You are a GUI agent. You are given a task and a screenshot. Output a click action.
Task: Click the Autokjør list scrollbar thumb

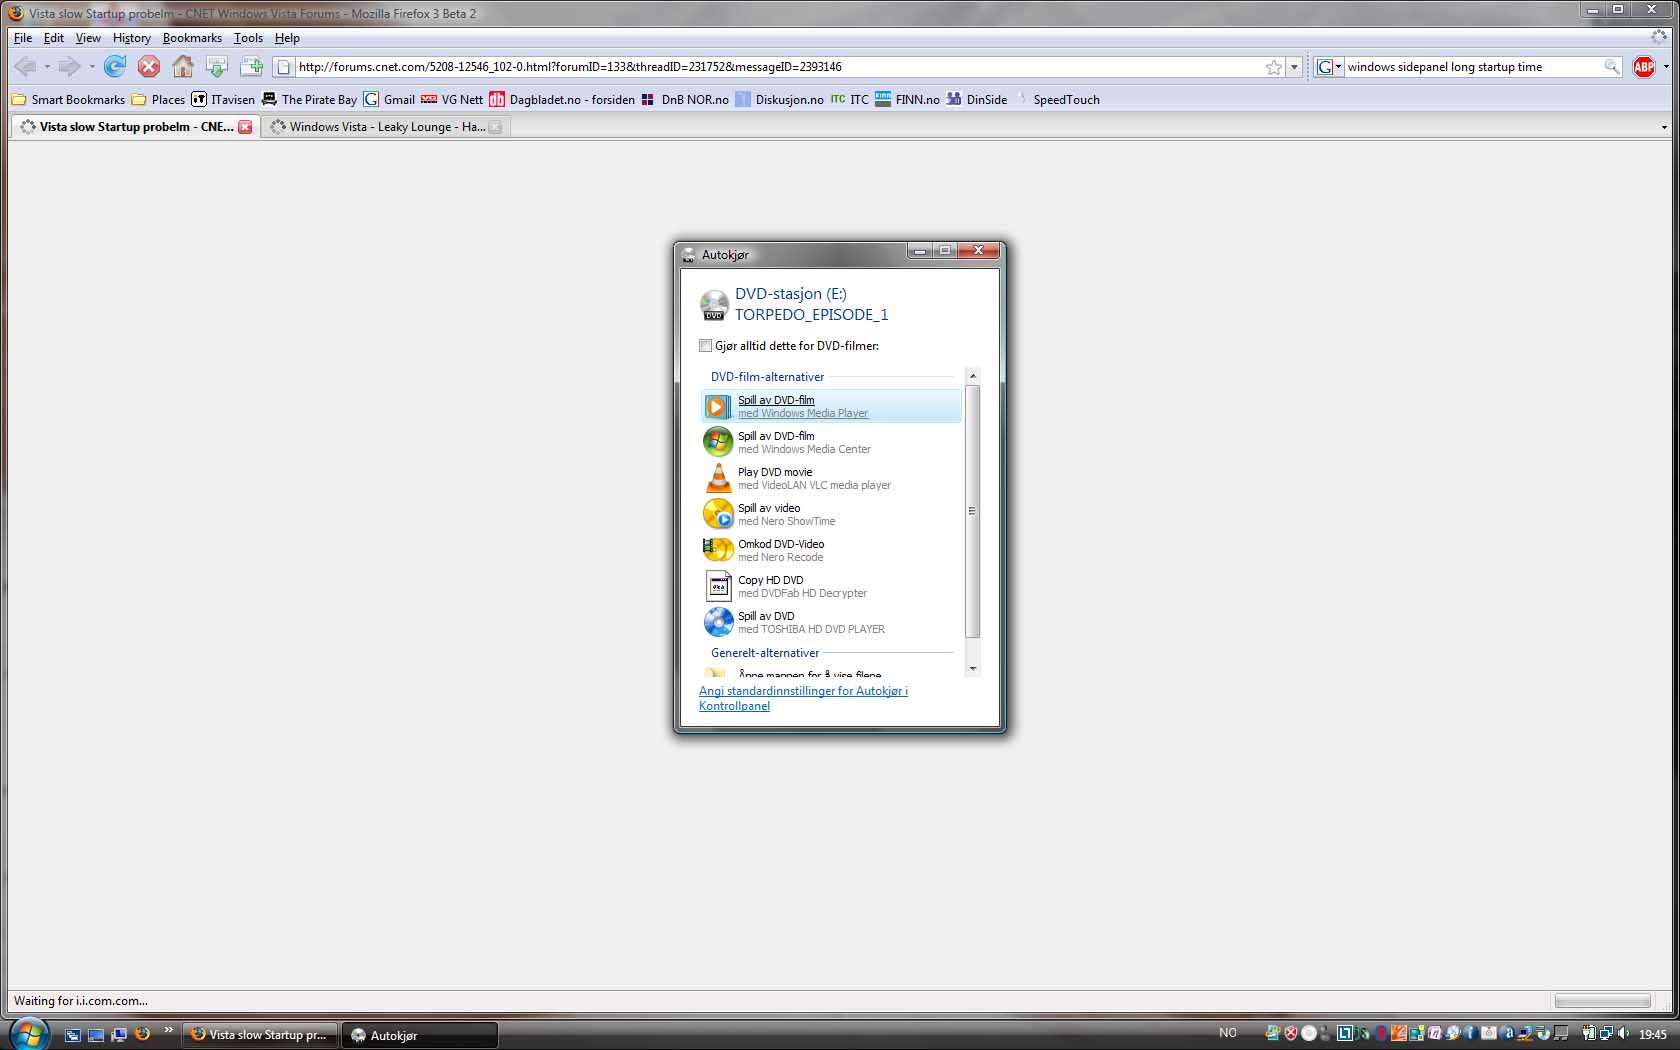click(x=972, y=510)
